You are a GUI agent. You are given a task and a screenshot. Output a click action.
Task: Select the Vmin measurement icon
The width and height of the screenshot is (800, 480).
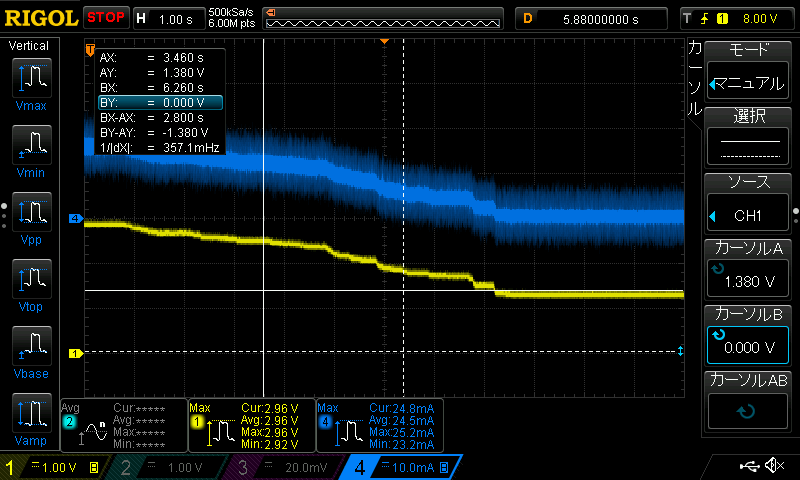point(30,146)
